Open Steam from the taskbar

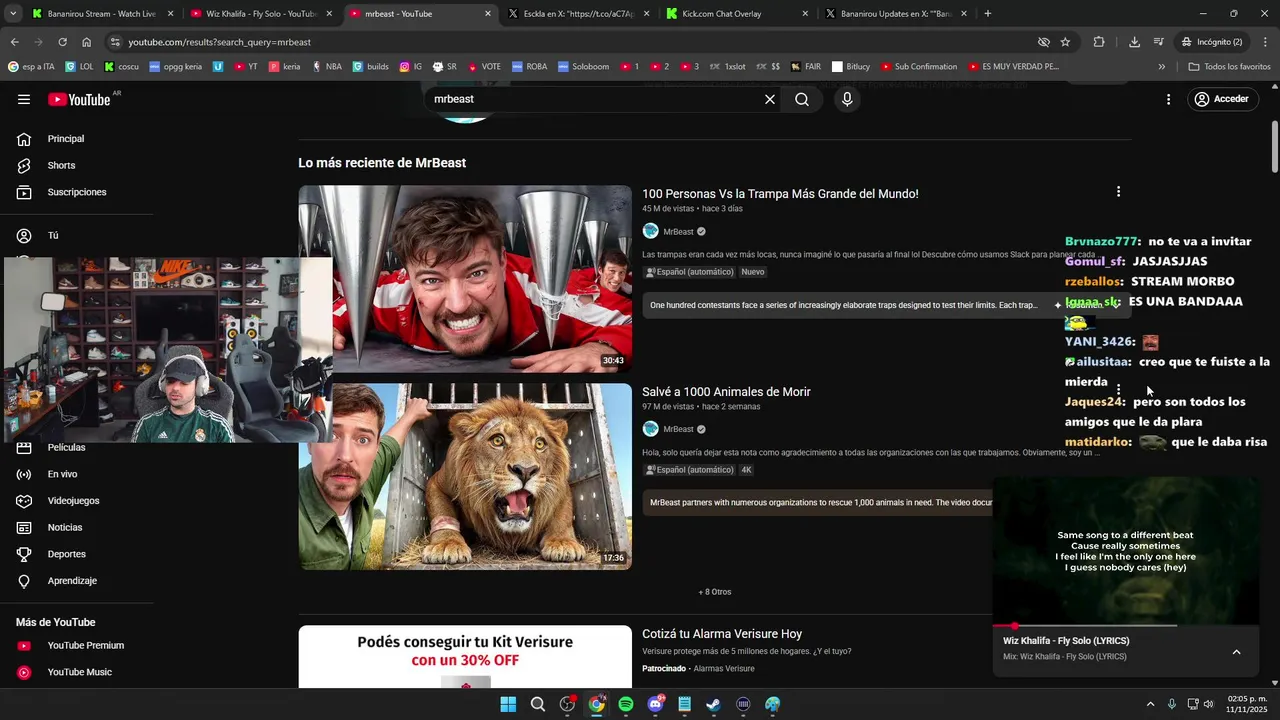[x=713, y=705]
